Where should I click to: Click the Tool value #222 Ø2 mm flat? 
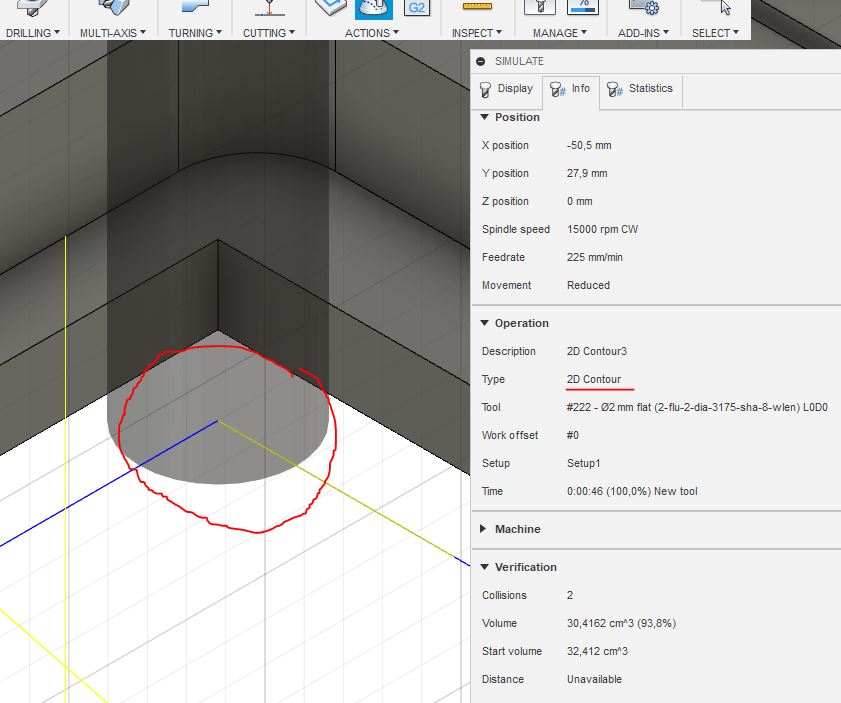click(x=697, y=407)
